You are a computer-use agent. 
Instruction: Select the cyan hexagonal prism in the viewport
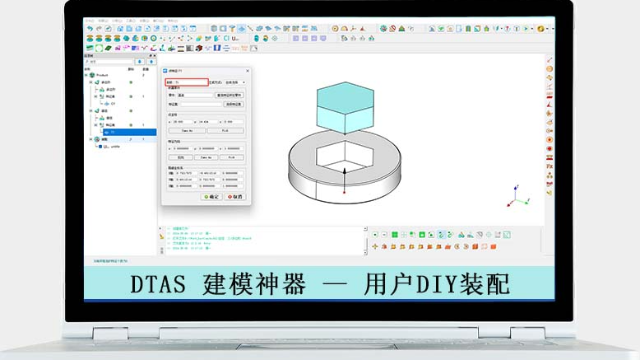pyautogui.click(x=345, y=107)
